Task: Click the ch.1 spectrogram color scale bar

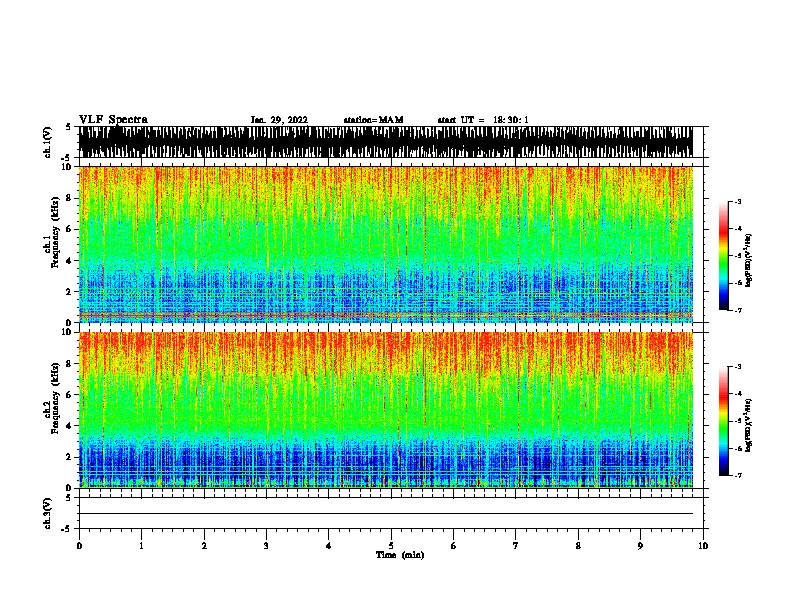Action: click(x=724, y=256)
